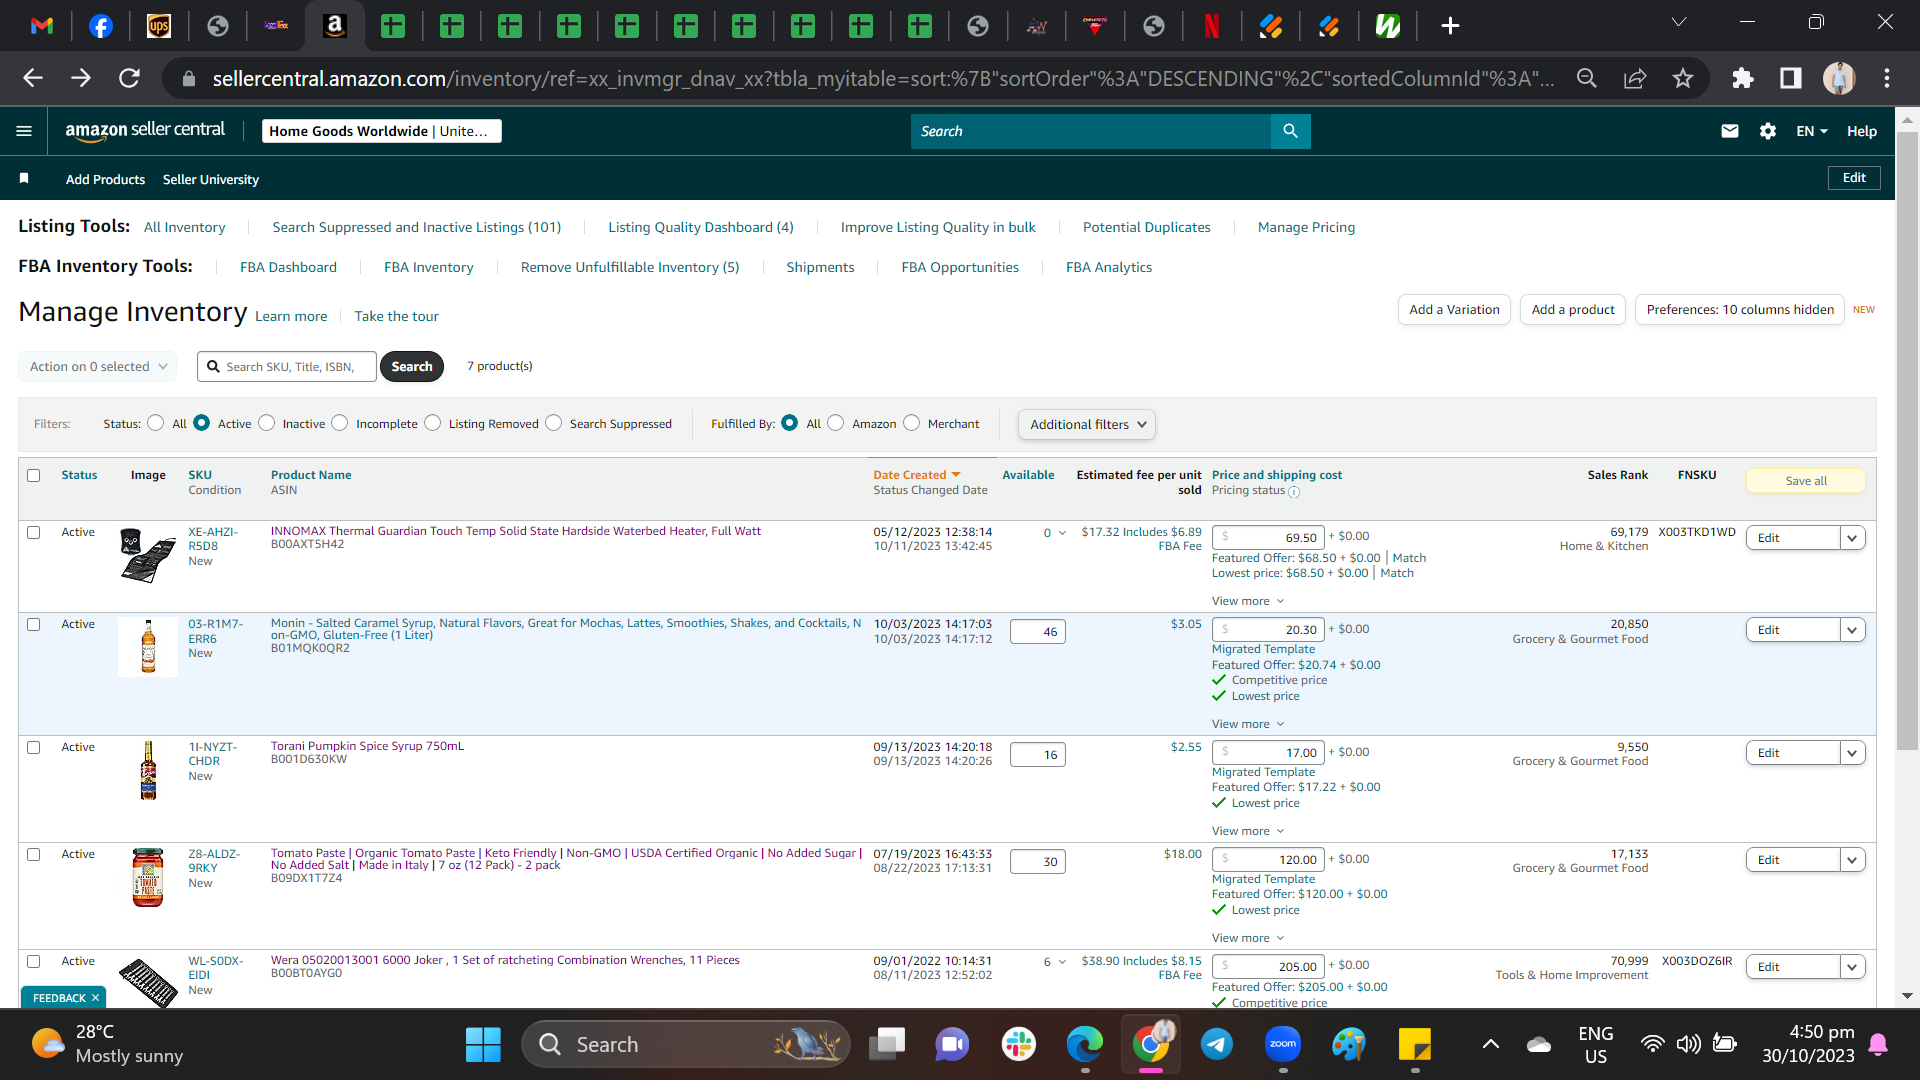Click the Save all button
Viewport: 1920px width, 1080px height.
pos(1806,481)
